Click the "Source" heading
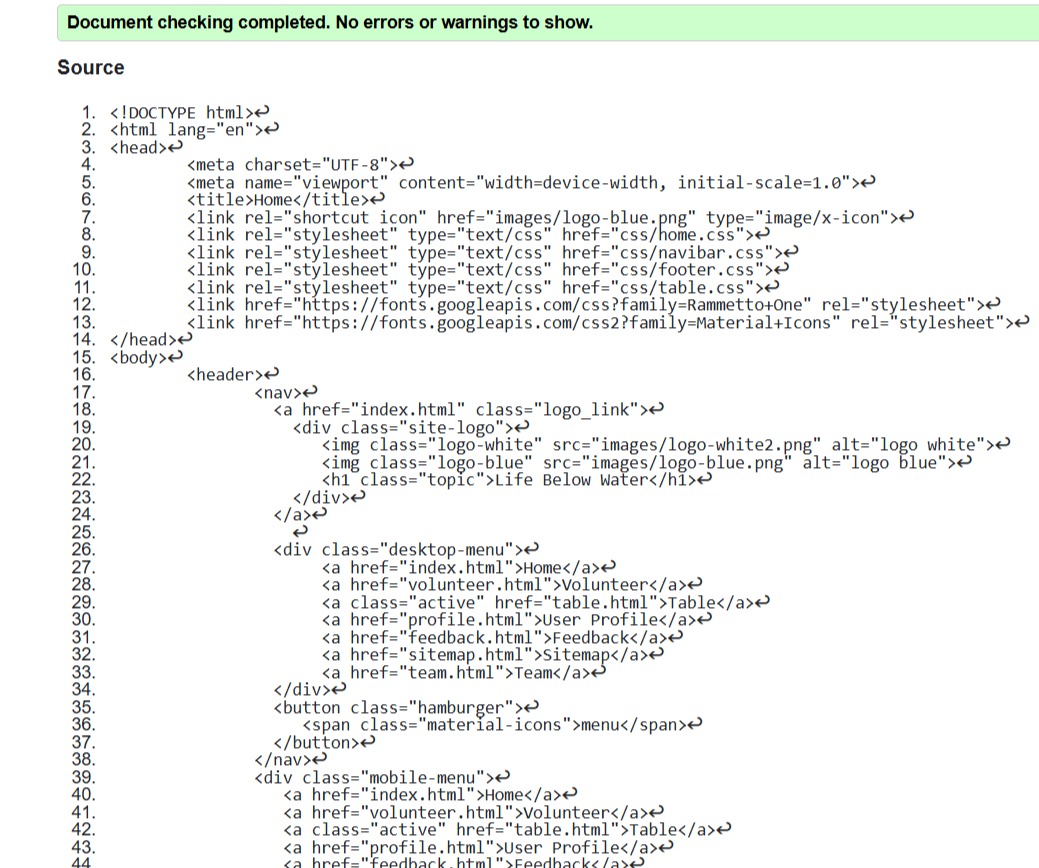 click(91, 68)
